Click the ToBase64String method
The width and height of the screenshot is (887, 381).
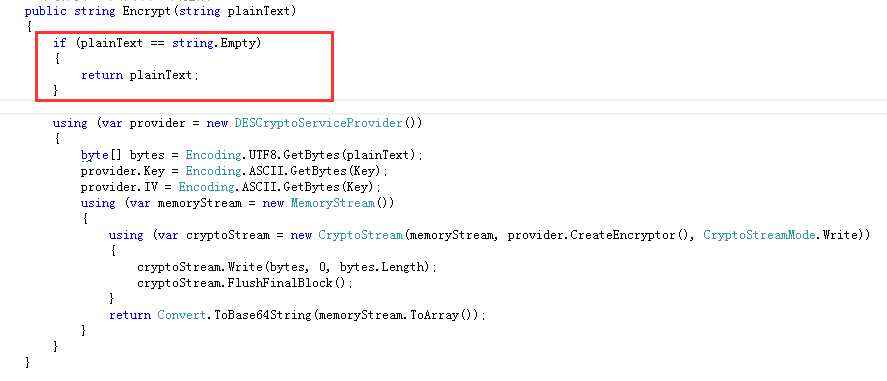tap(262, 315)
